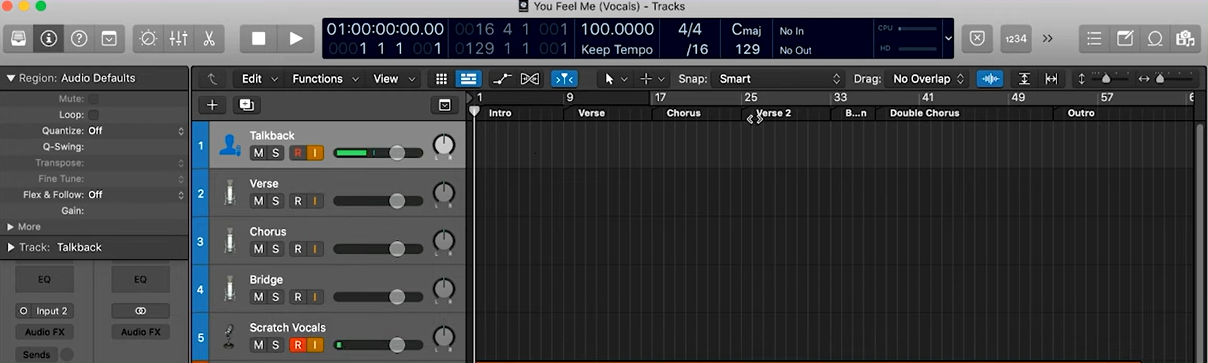
Task: Open the Functions menu
Action: click(x=324, y=78)
